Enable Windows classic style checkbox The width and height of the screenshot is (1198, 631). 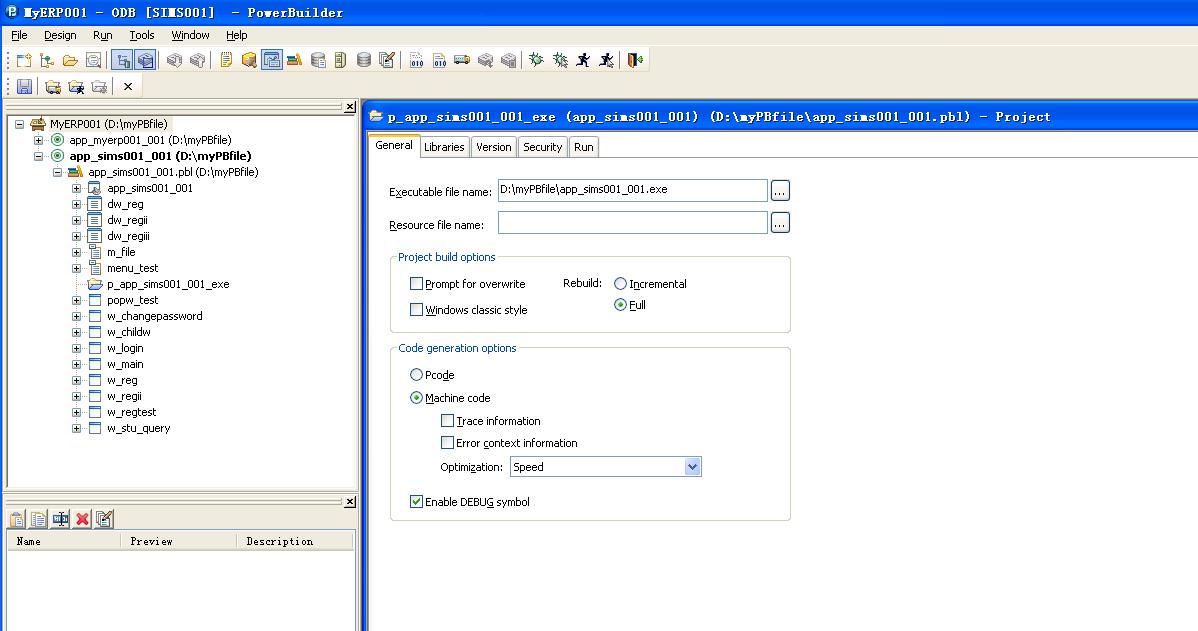[416, 309]
